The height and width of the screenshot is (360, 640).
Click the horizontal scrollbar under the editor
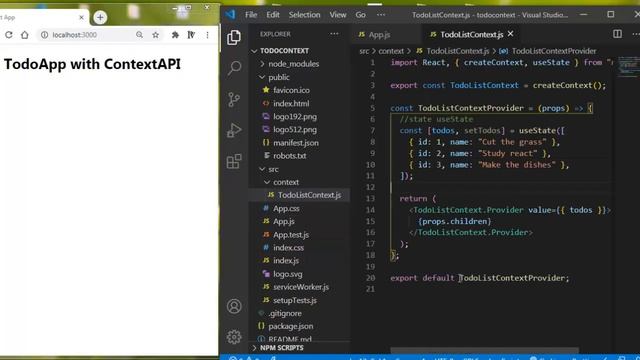point(484,350)
